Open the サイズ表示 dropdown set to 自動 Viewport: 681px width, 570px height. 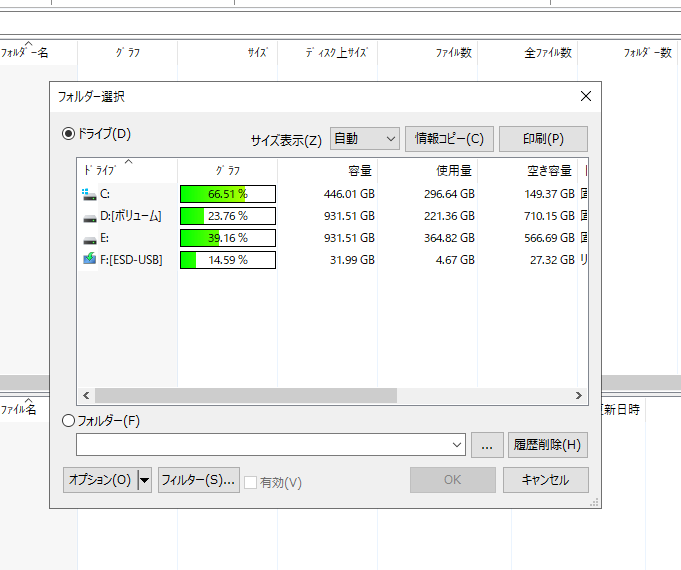[x=364, y=139]
